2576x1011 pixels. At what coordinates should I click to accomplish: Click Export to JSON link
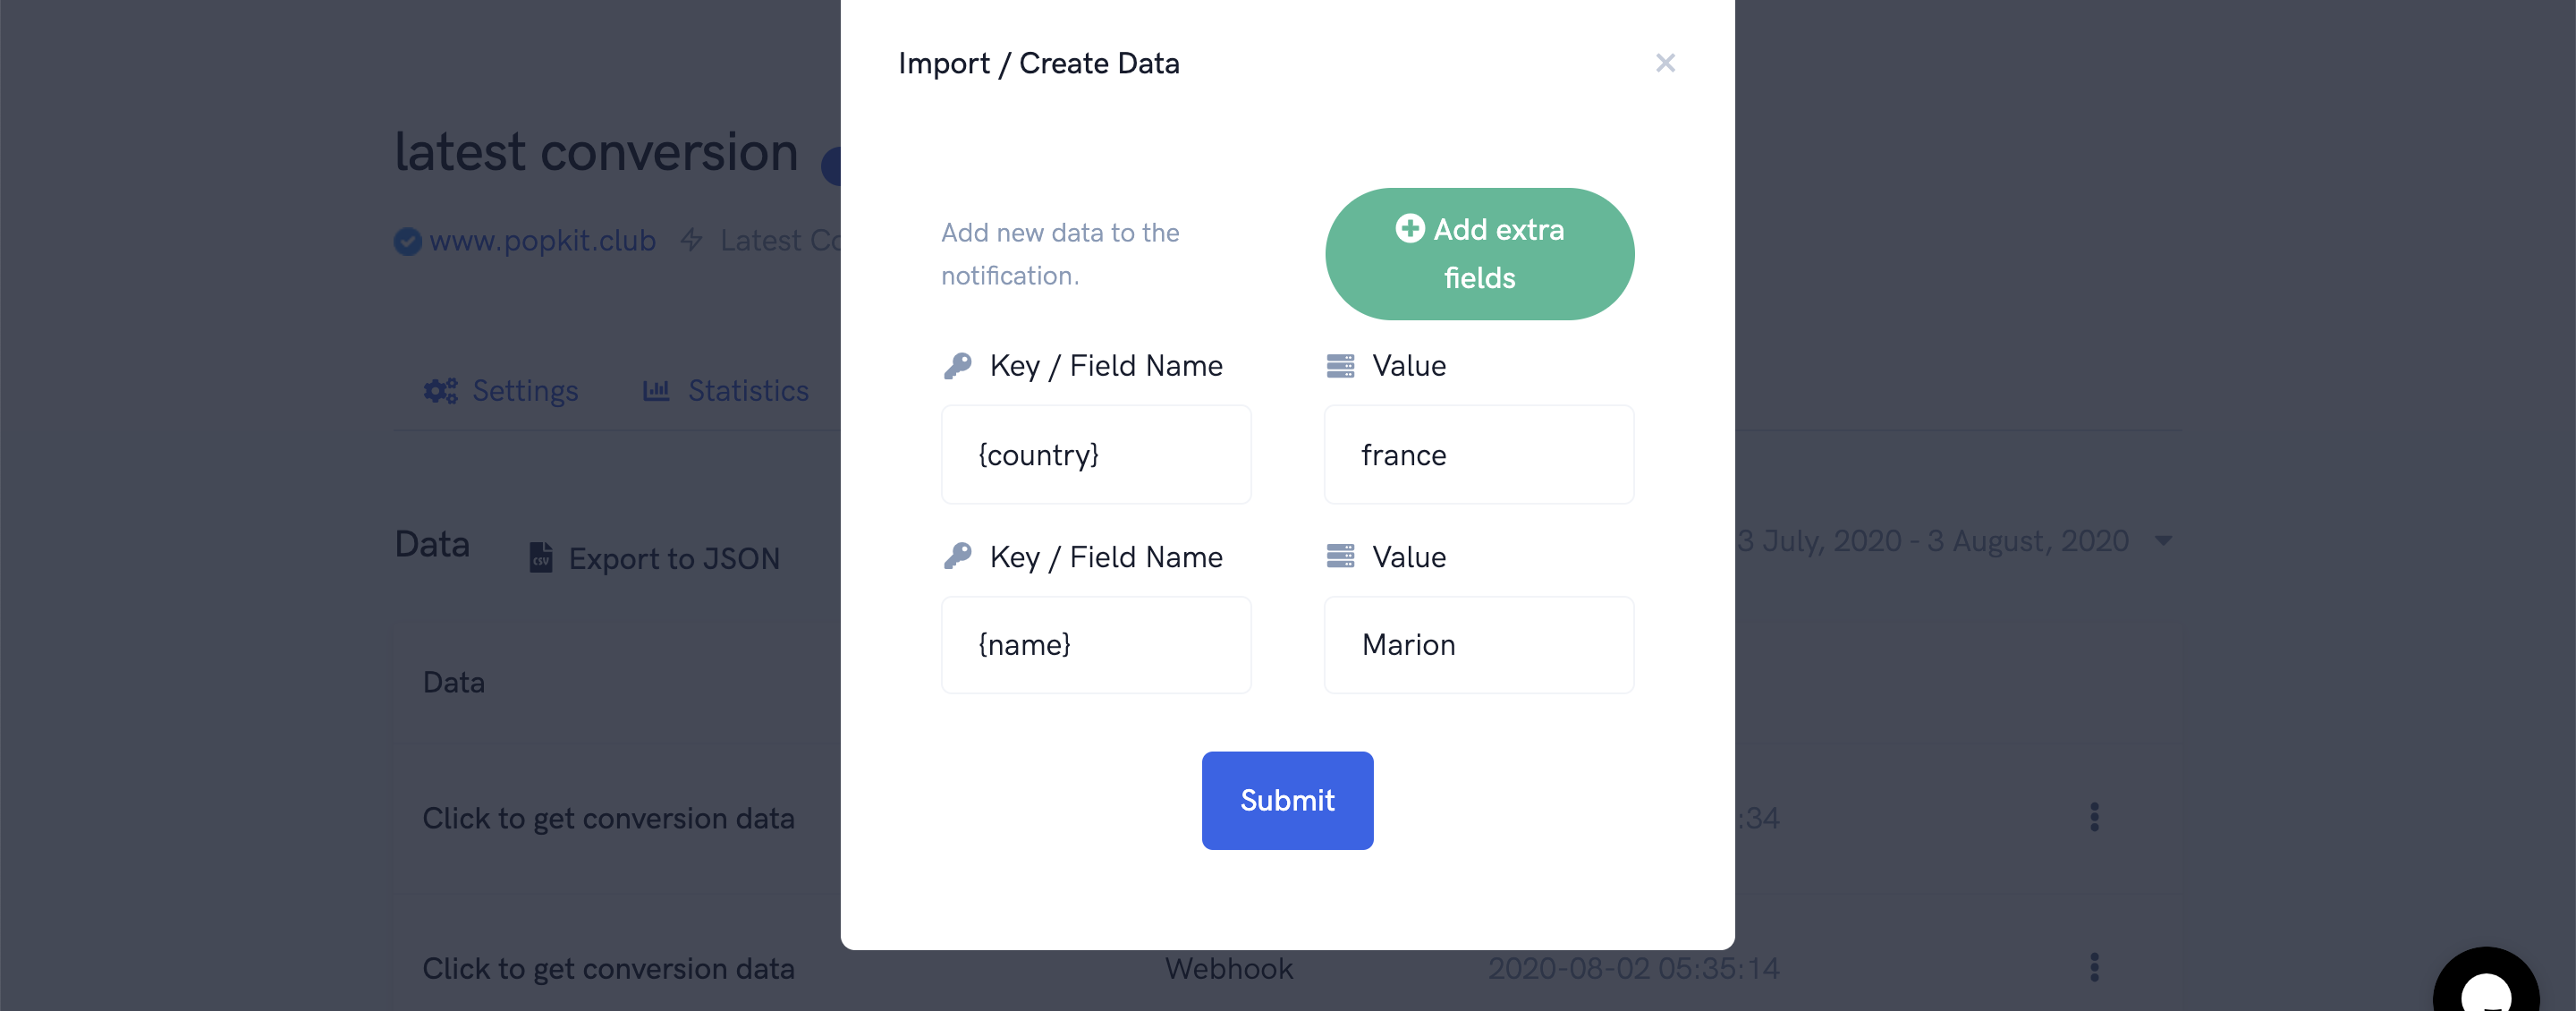(x=655, y=558)
